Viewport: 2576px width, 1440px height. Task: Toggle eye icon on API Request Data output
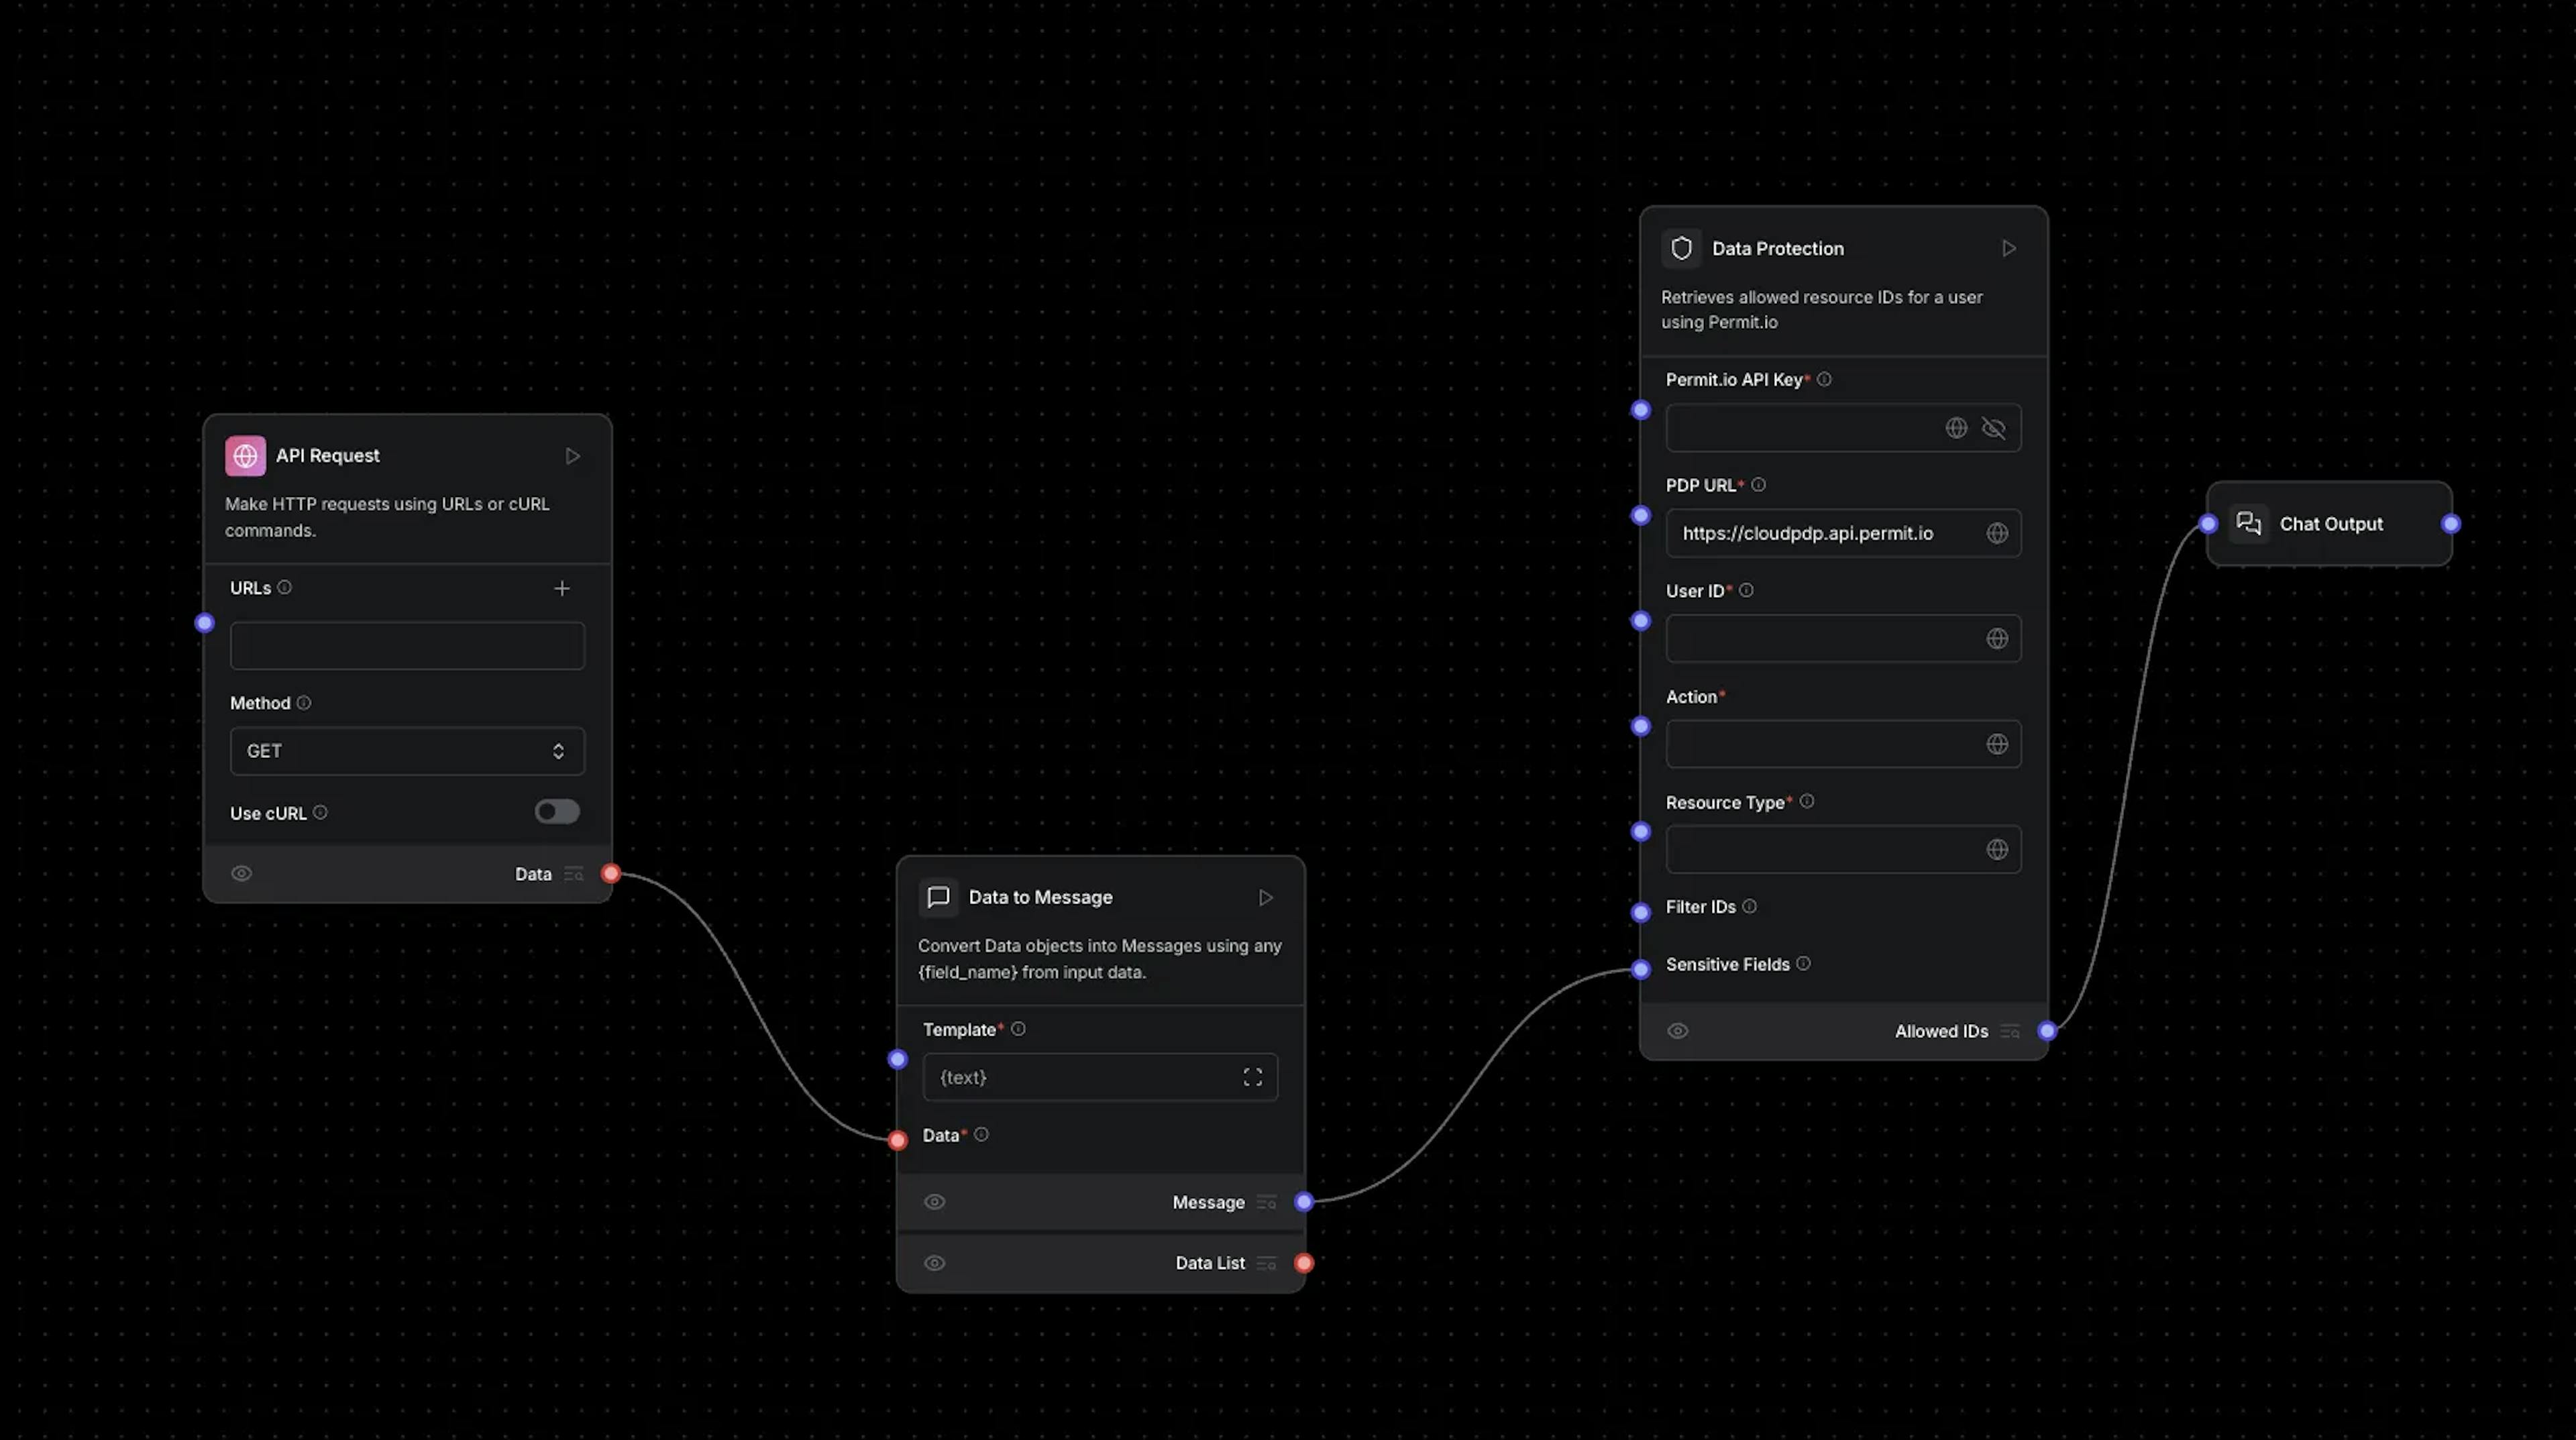pyautogui.click(x=241, y=874)
